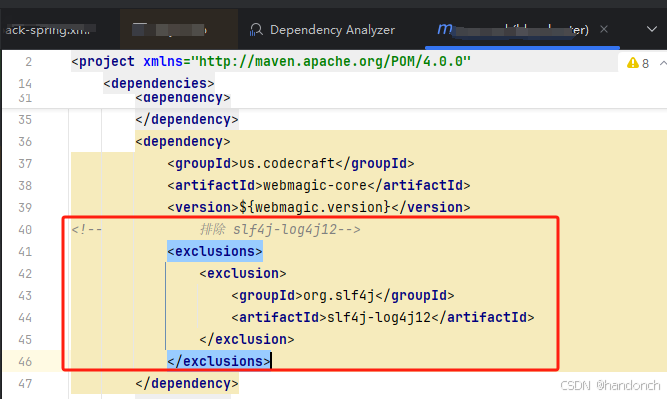This screenshot has width=667, height=399.
Task: Click the opening <exclusions> tag
Action: tap(215, 251)
